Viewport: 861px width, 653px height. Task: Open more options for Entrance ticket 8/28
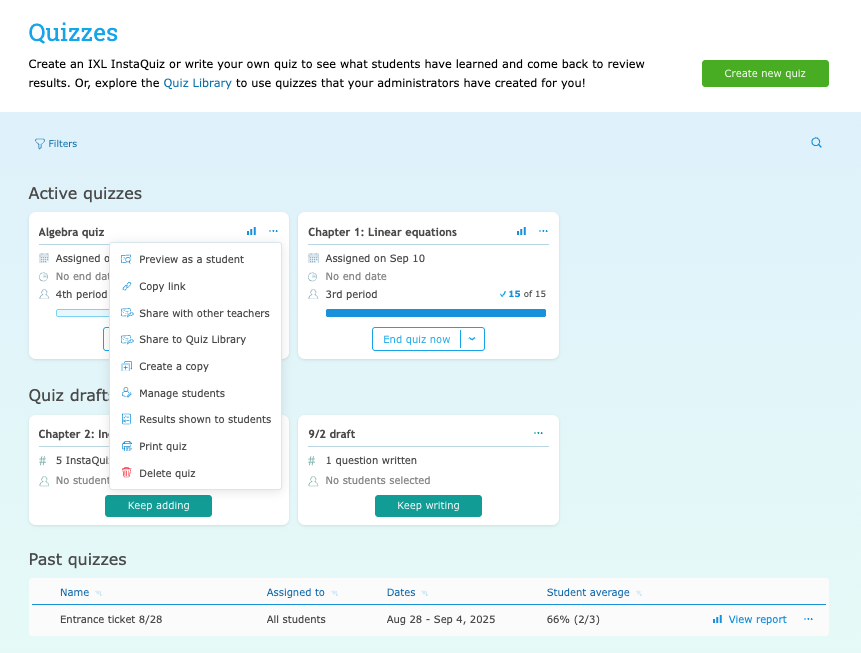(808, 620)
